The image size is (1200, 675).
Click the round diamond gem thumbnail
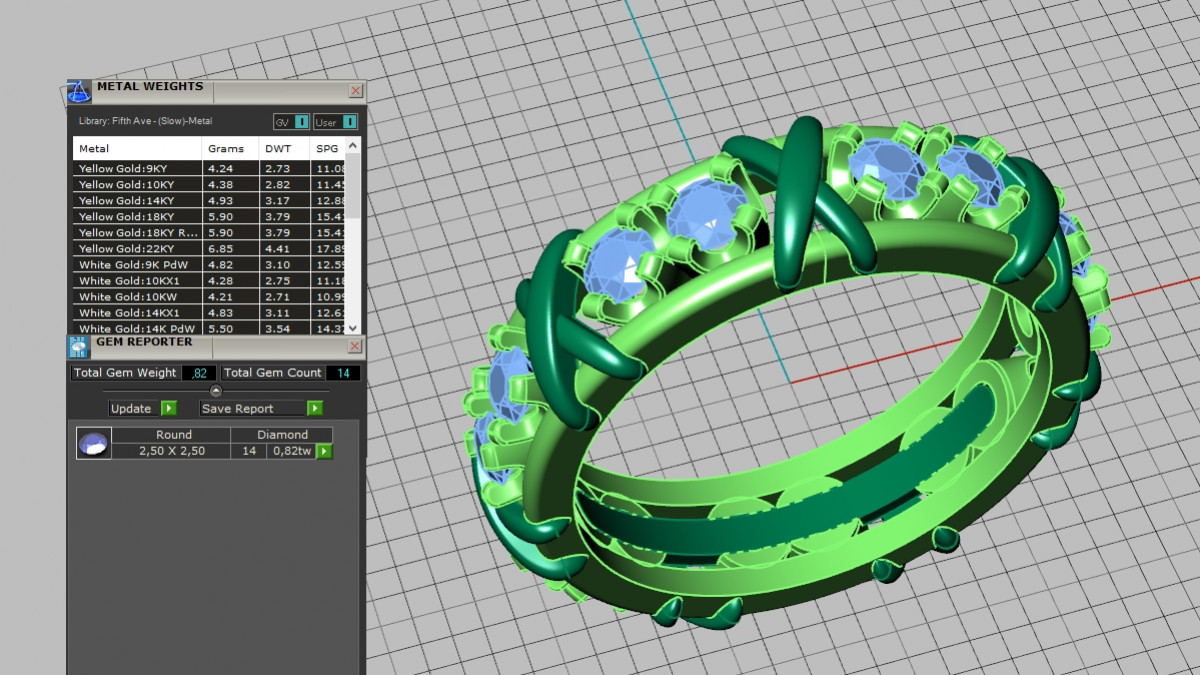click(93, 444)
